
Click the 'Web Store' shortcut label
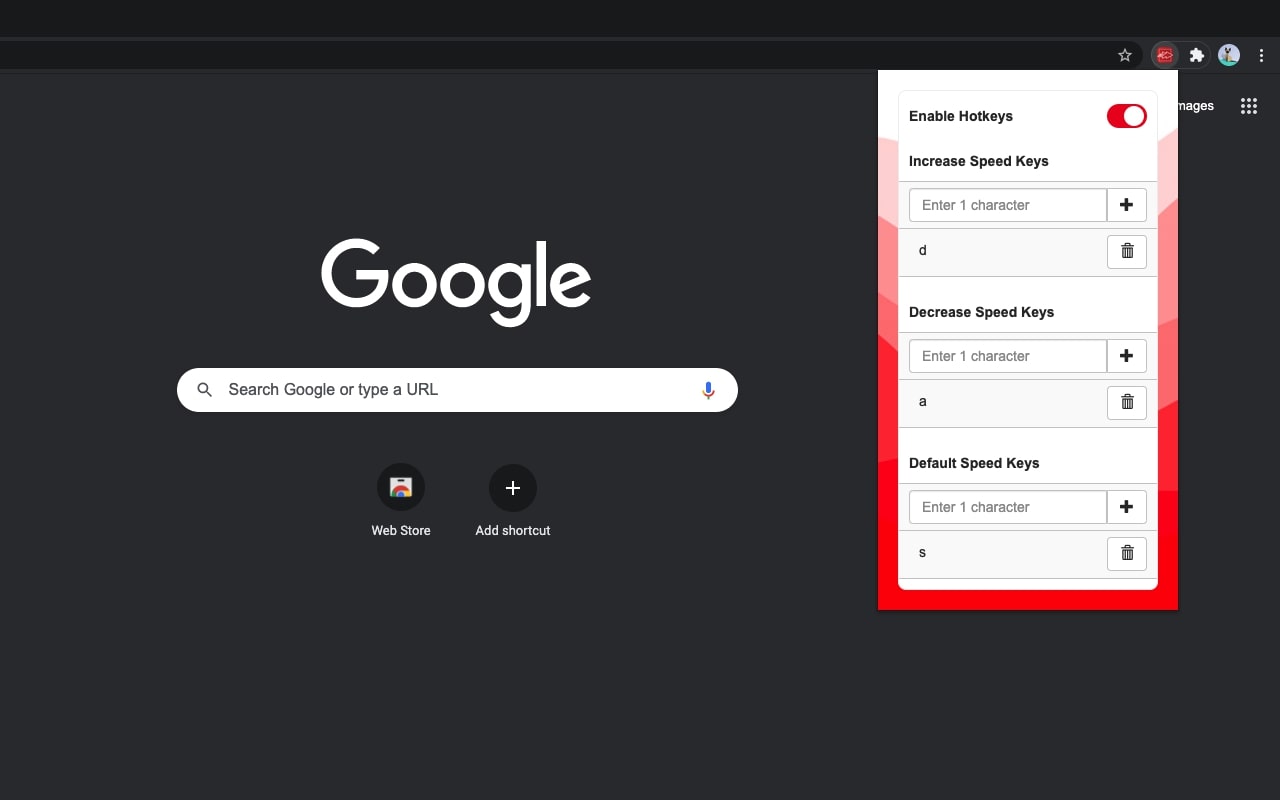tap(401, 531)
